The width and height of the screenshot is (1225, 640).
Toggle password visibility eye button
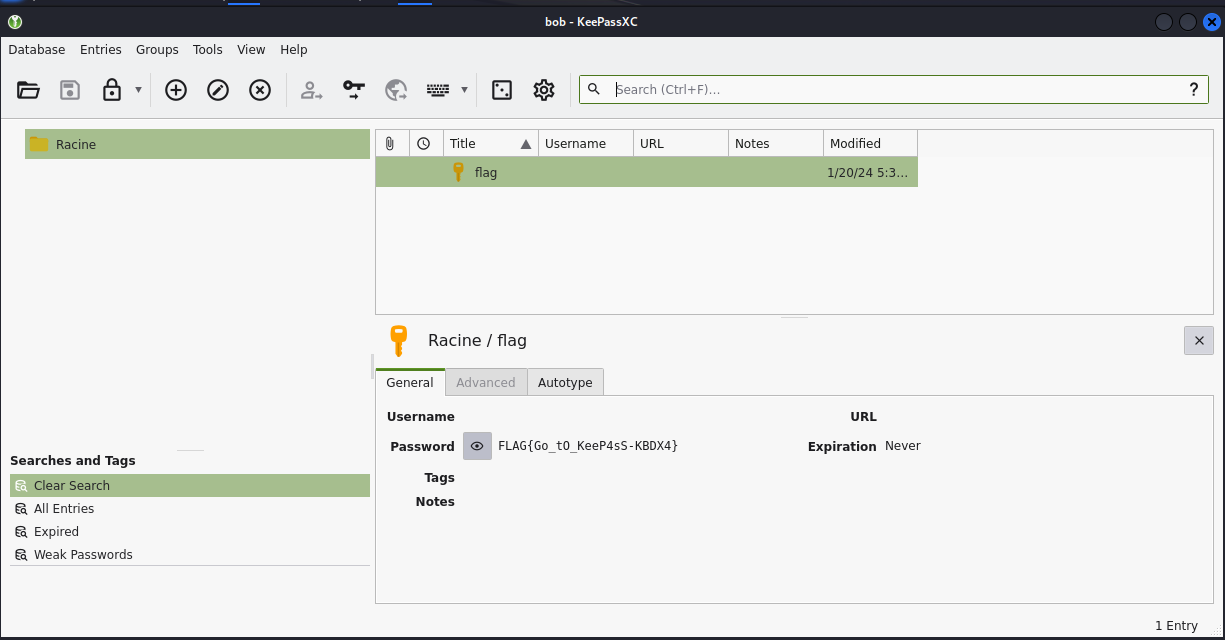tap(478, 446)
